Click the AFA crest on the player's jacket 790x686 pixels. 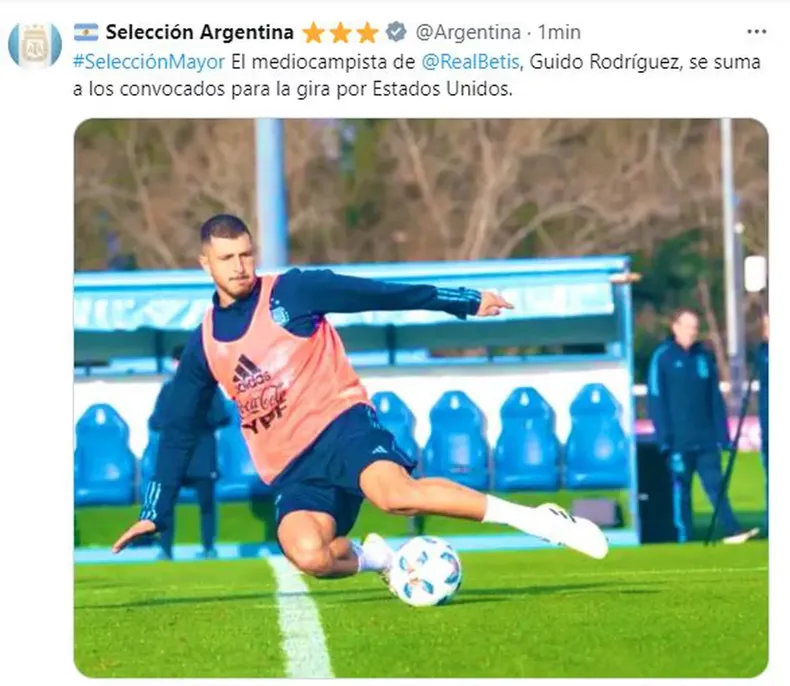pos(280,312)
